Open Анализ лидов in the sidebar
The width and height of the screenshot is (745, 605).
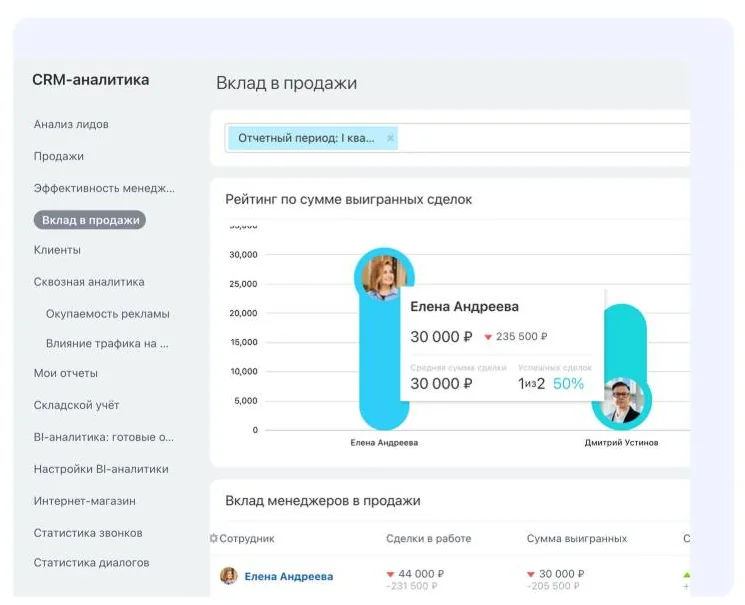[71, 125]
